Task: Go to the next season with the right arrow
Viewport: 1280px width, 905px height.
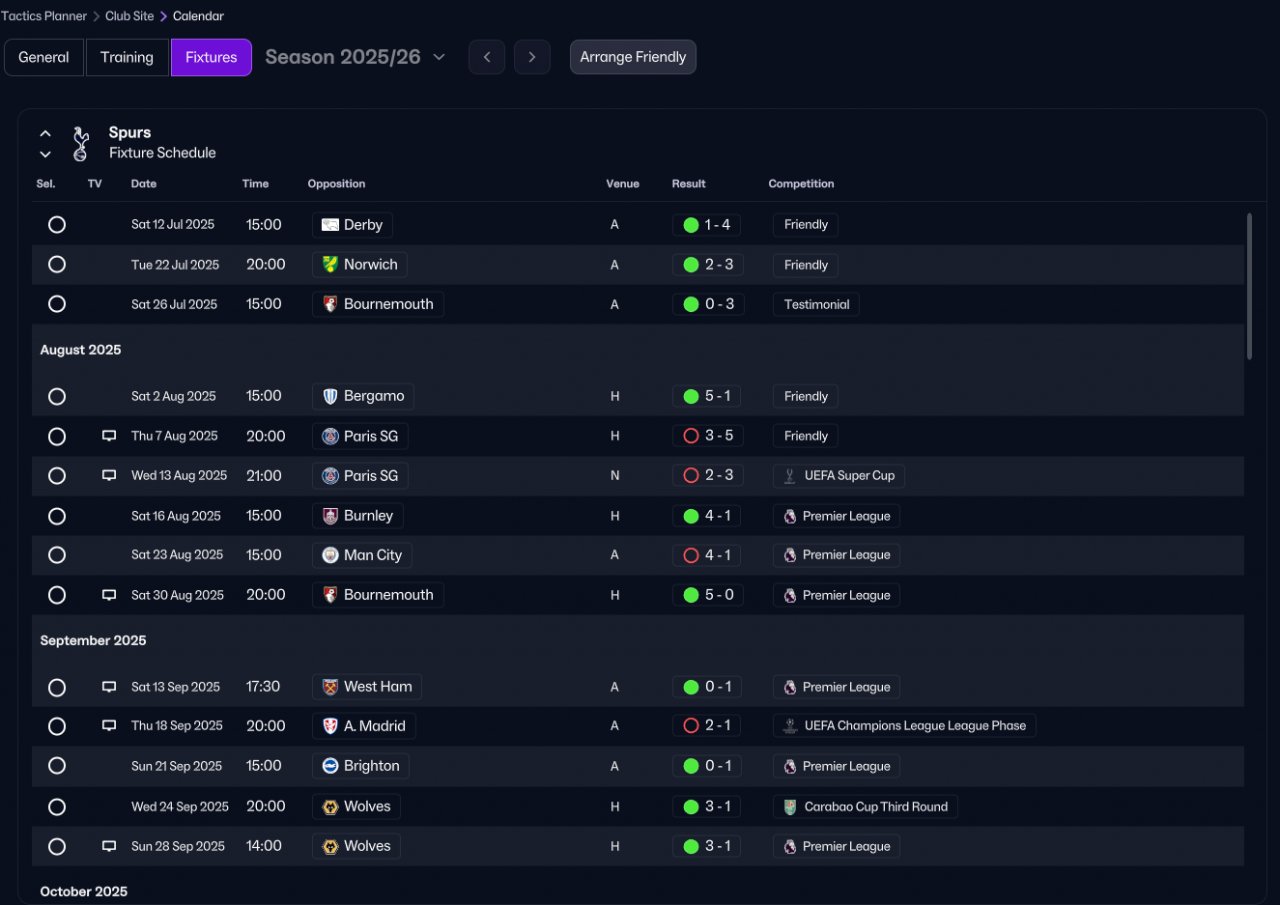Action: pos(532,57)
